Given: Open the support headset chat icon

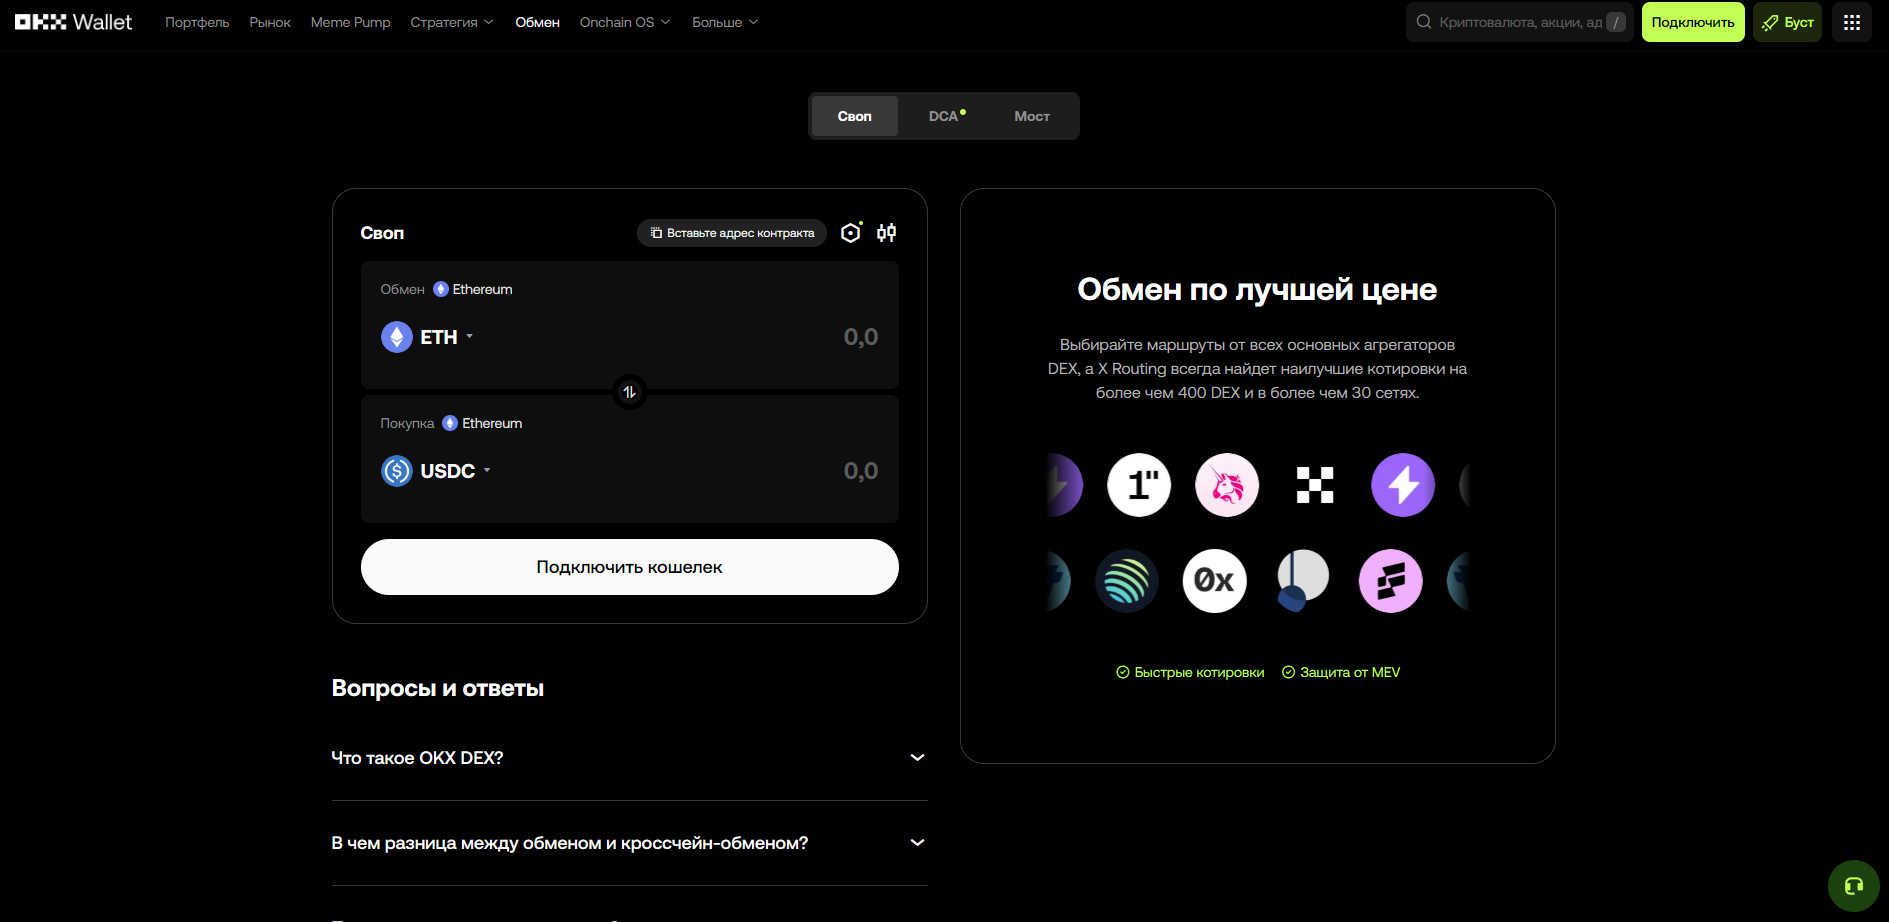Looking at the screenshot, I should click(1854, 886).
